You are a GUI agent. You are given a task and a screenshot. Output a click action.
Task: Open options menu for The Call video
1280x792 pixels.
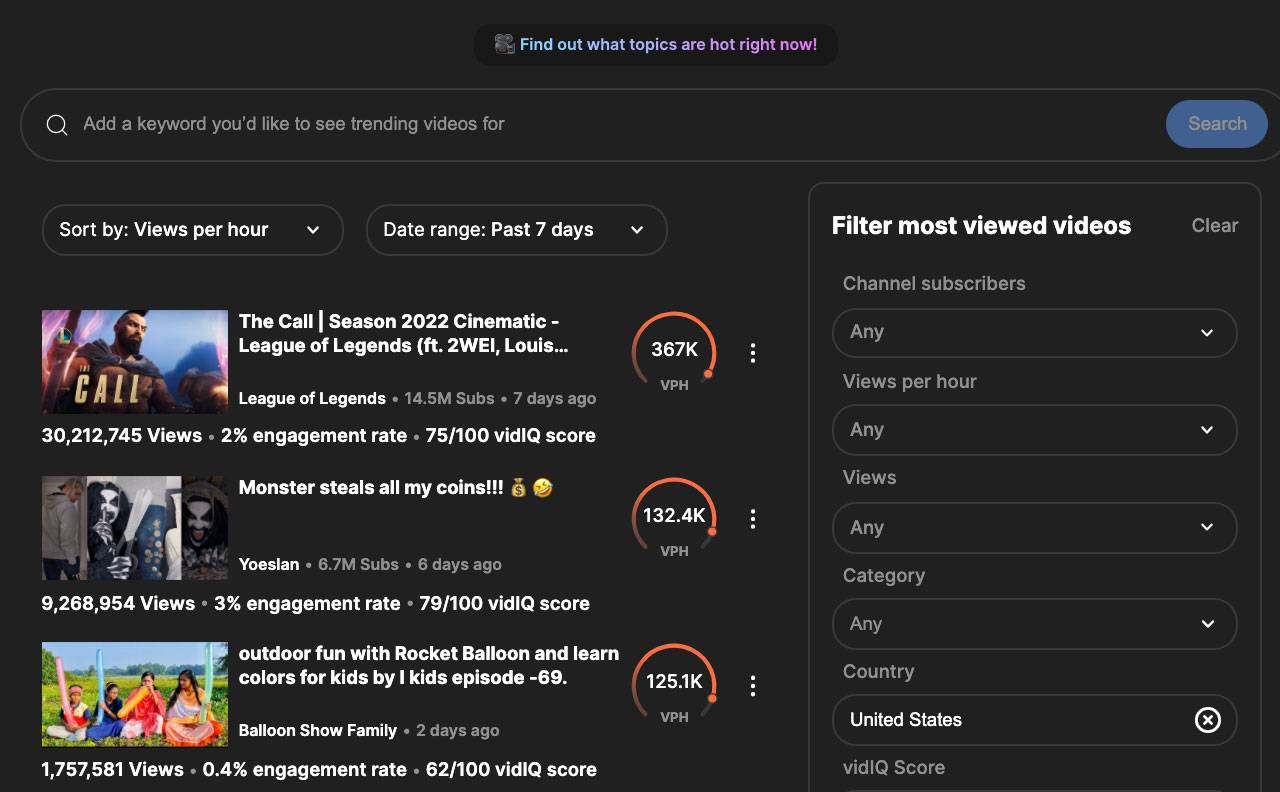click(753, 352)
